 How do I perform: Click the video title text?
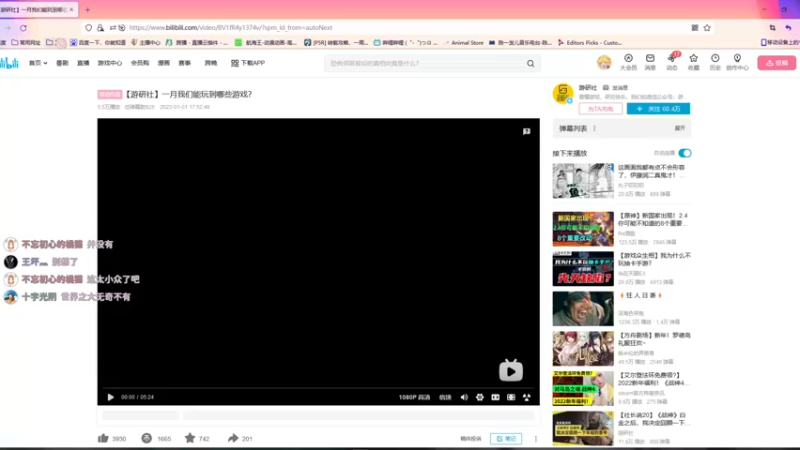click(x=188, y=94)
